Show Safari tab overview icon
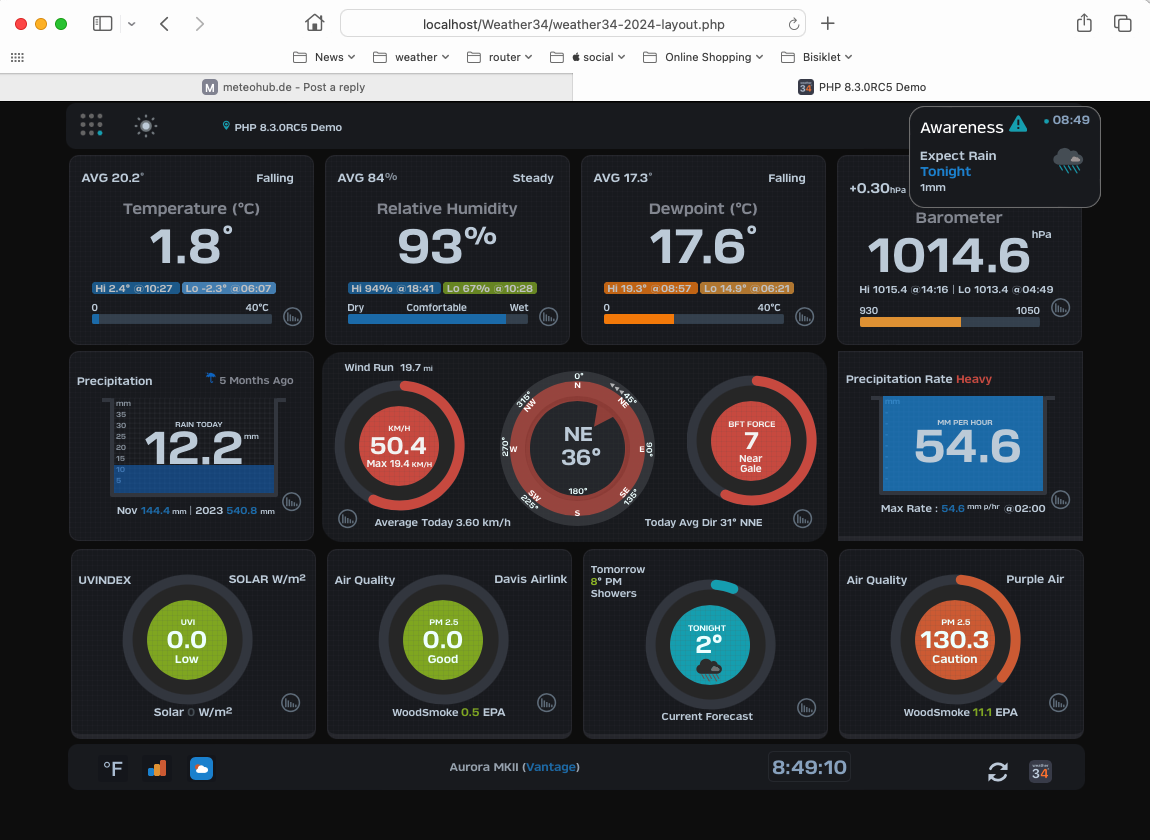Screen dimensions: 1150x840 pyautogui.click(x=1122, y=23)
